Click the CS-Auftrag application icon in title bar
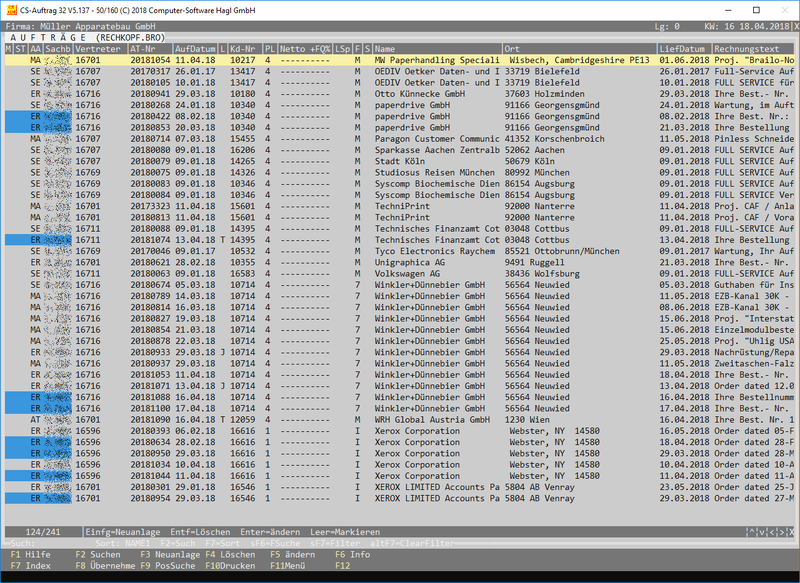Screen dimensions: 800x583 coord(9,8)
